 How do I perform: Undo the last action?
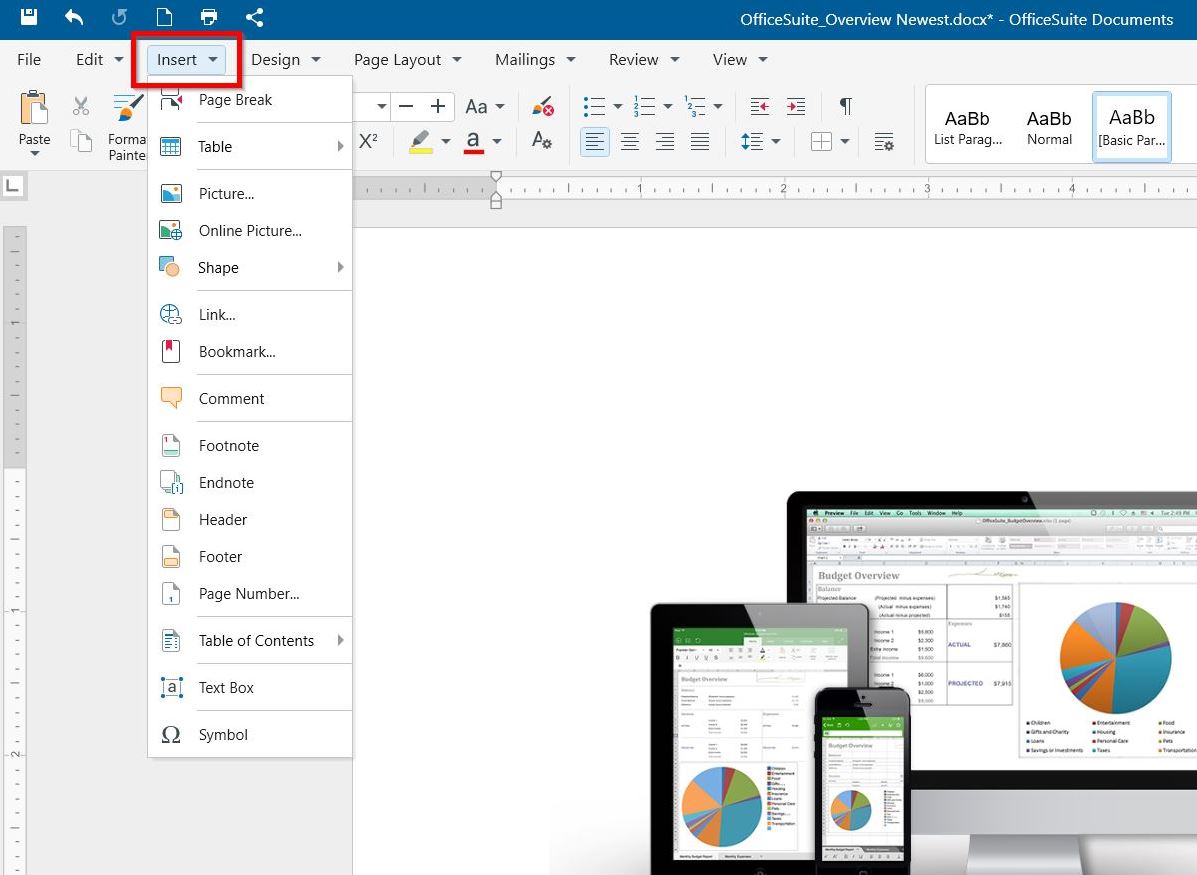point(74,17)
